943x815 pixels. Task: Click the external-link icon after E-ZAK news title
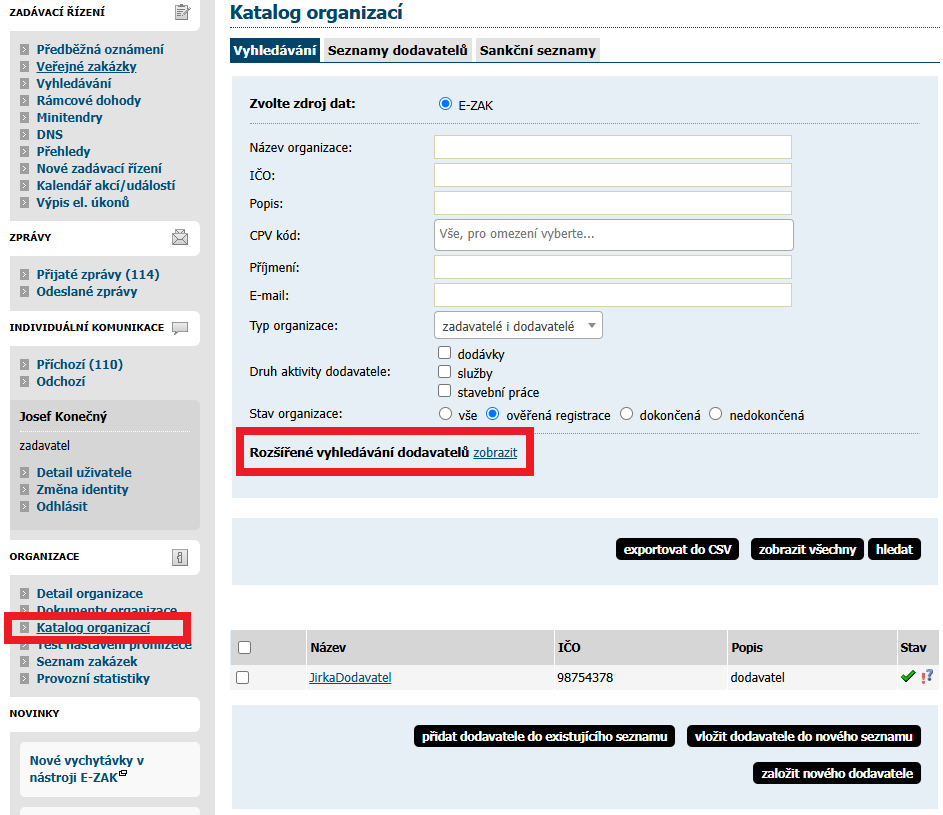123,773
